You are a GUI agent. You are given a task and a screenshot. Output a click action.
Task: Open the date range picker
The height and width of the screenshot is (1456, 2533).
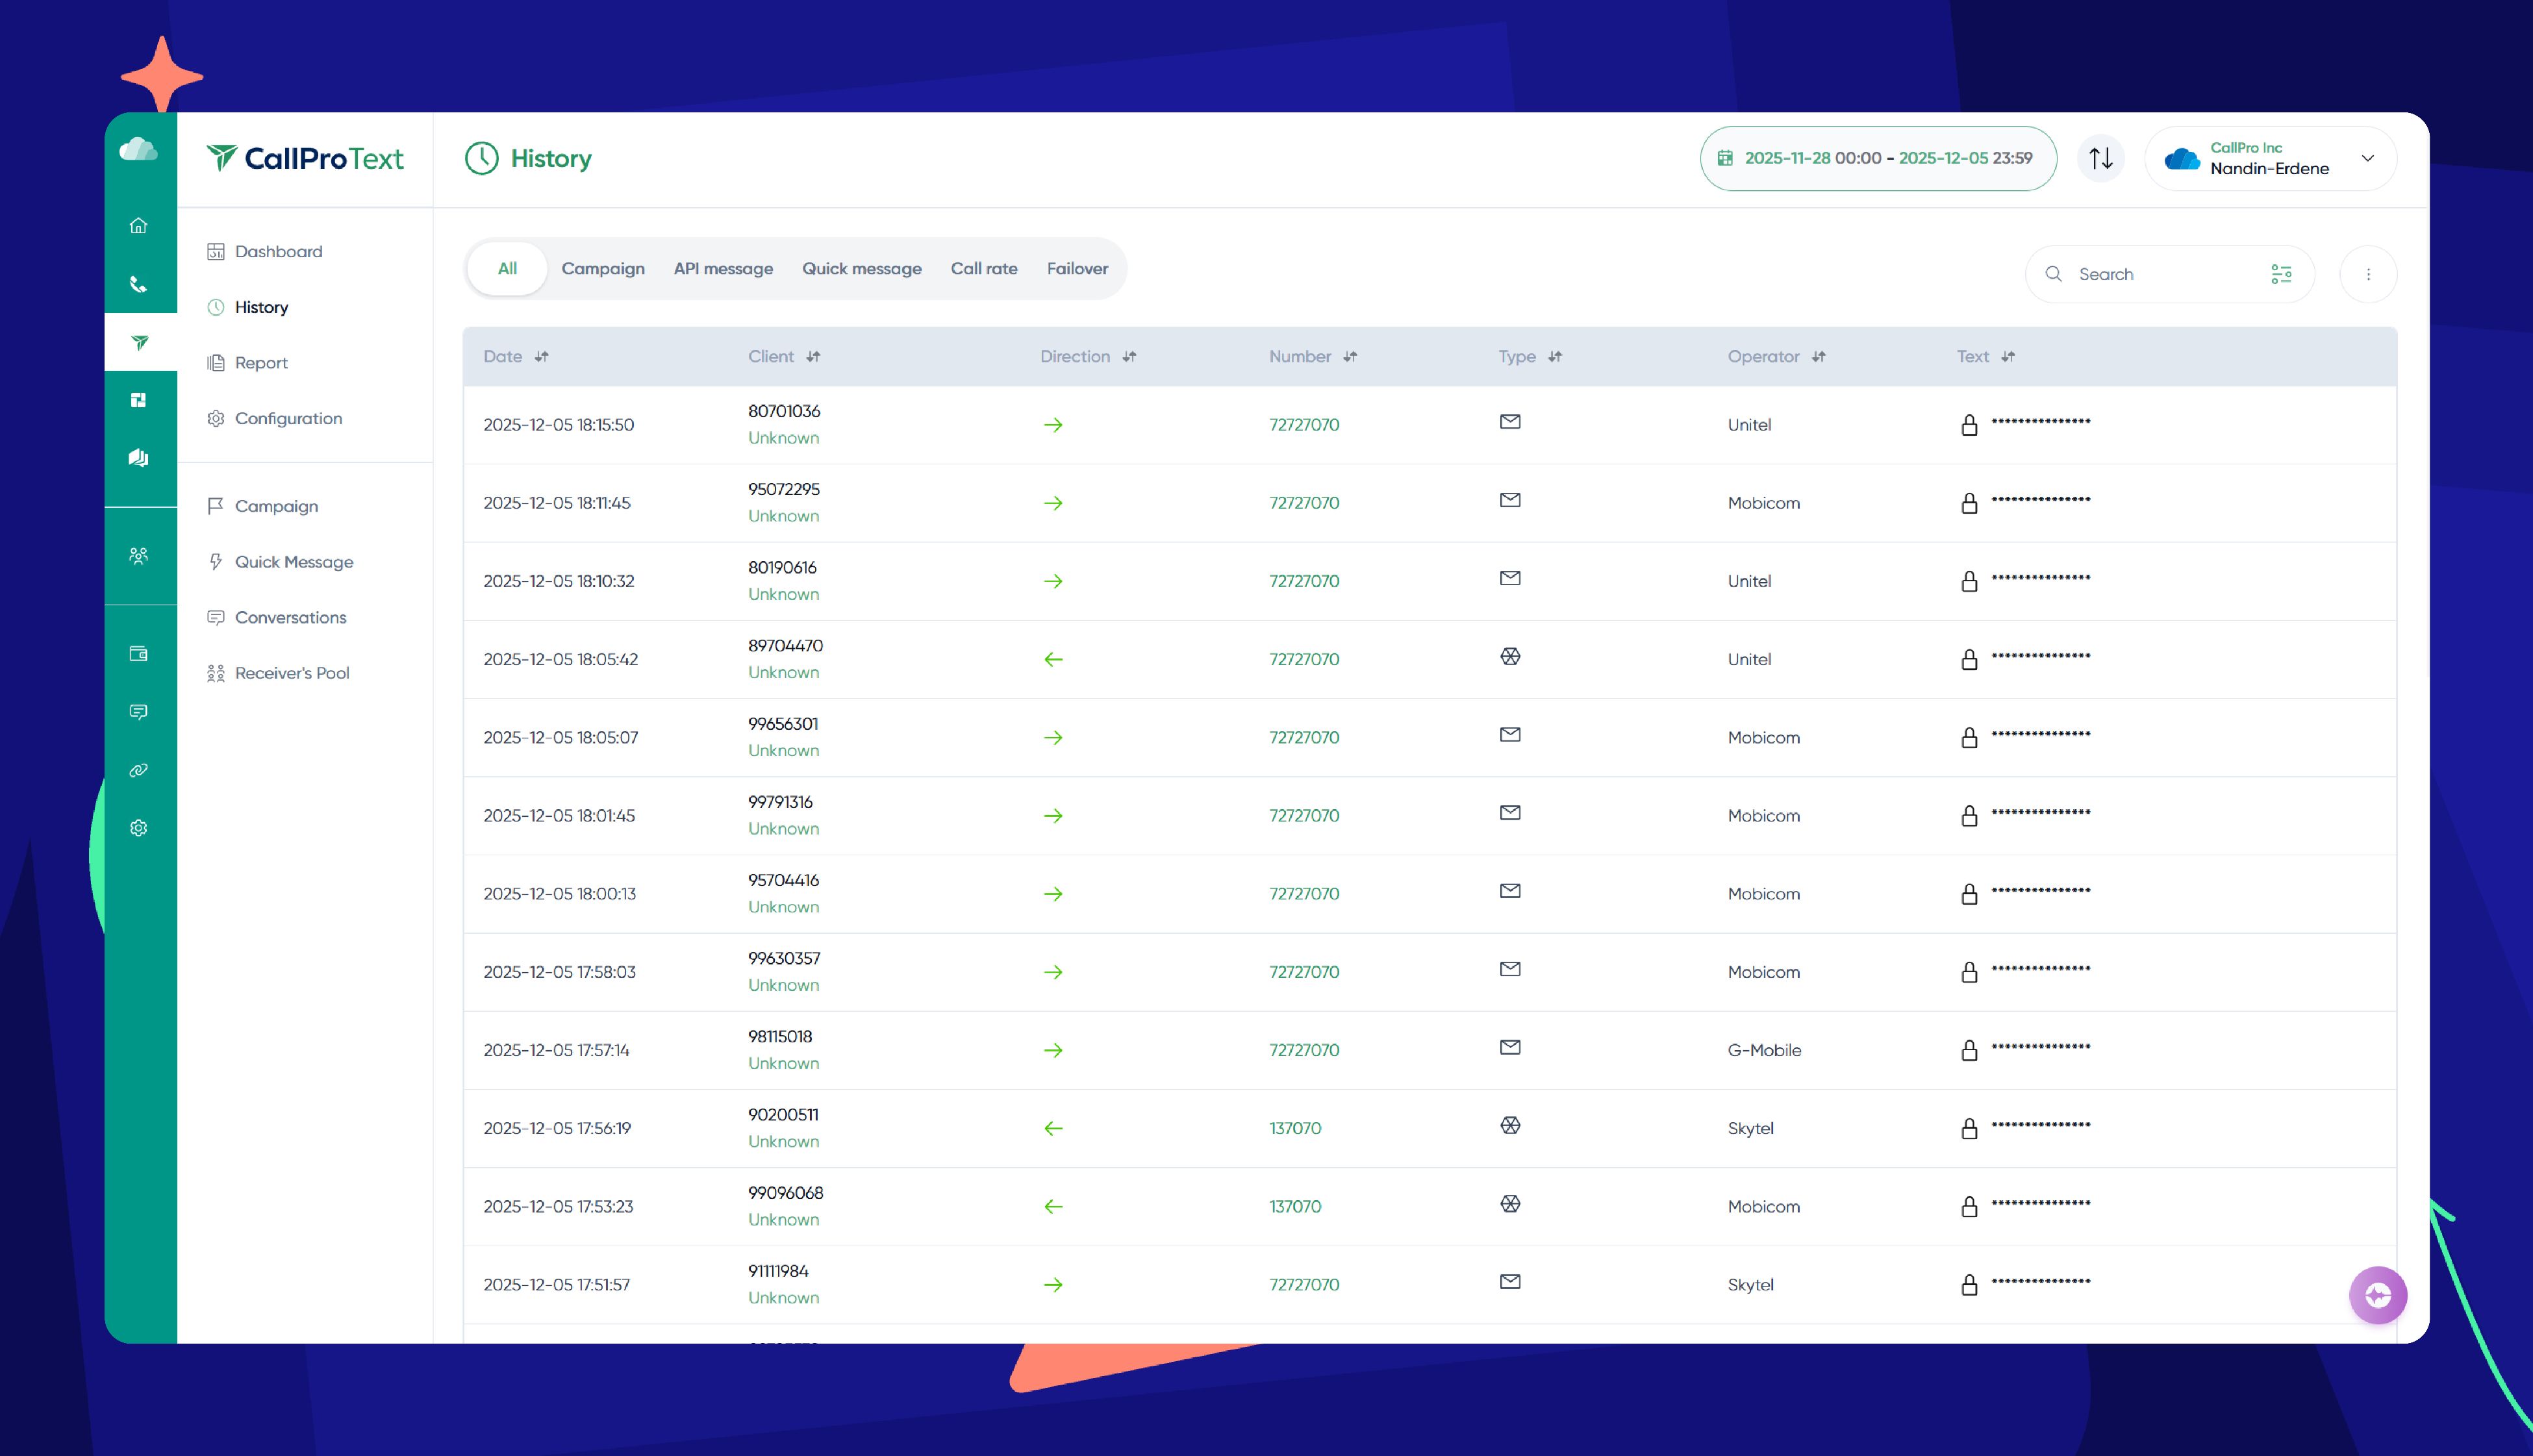click(1877, 158)
